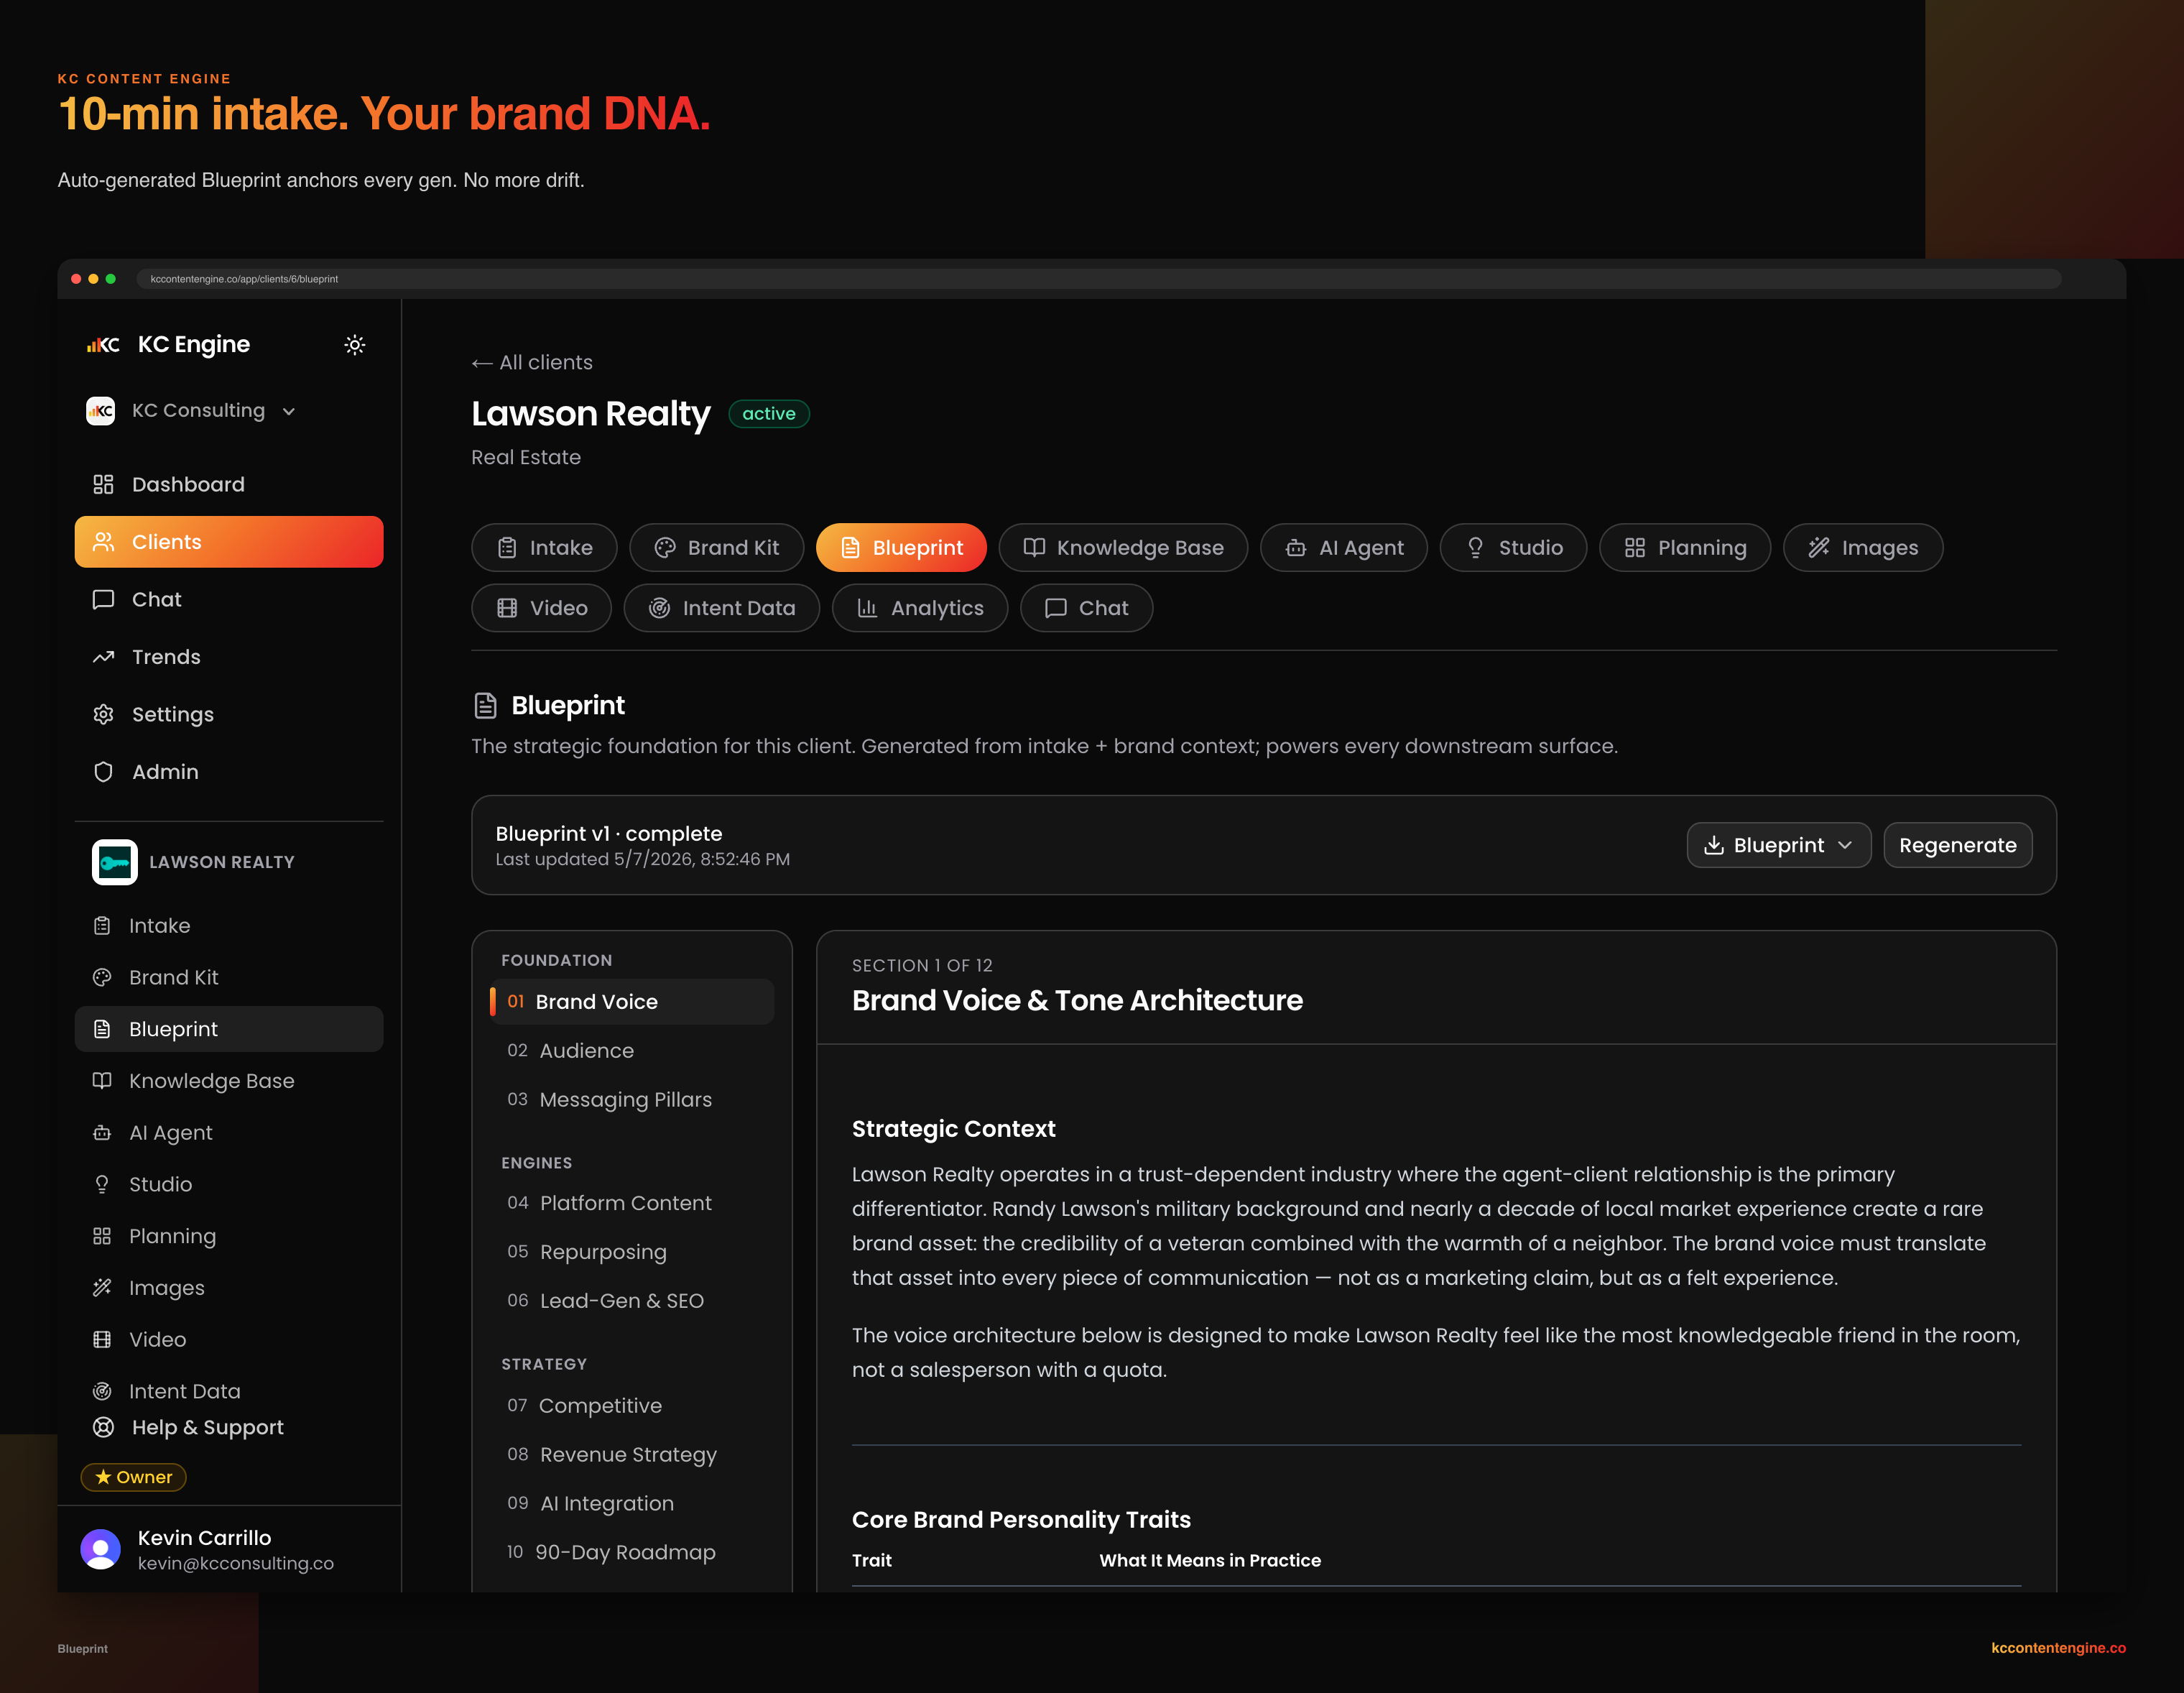Screen dimensions: 2184x1693
Task: Open the Blueprint download dropdown
Action: (1779, 846)
